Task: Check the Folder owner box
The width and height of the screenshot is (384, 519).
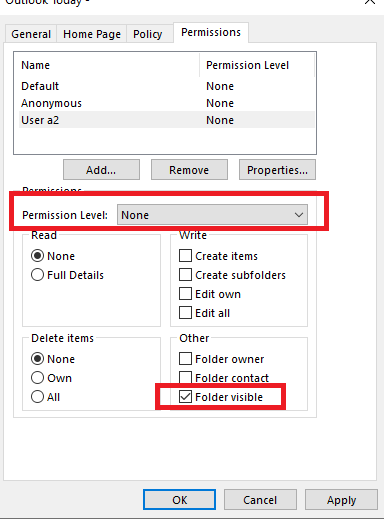Action: coord(185,359)
